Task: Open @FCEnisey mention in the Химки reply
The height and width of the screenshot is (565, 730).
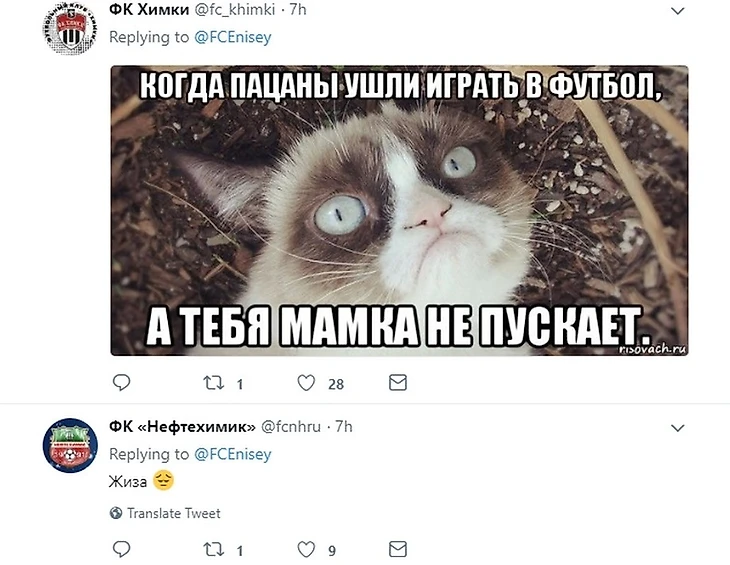Action: pos(232,37)
